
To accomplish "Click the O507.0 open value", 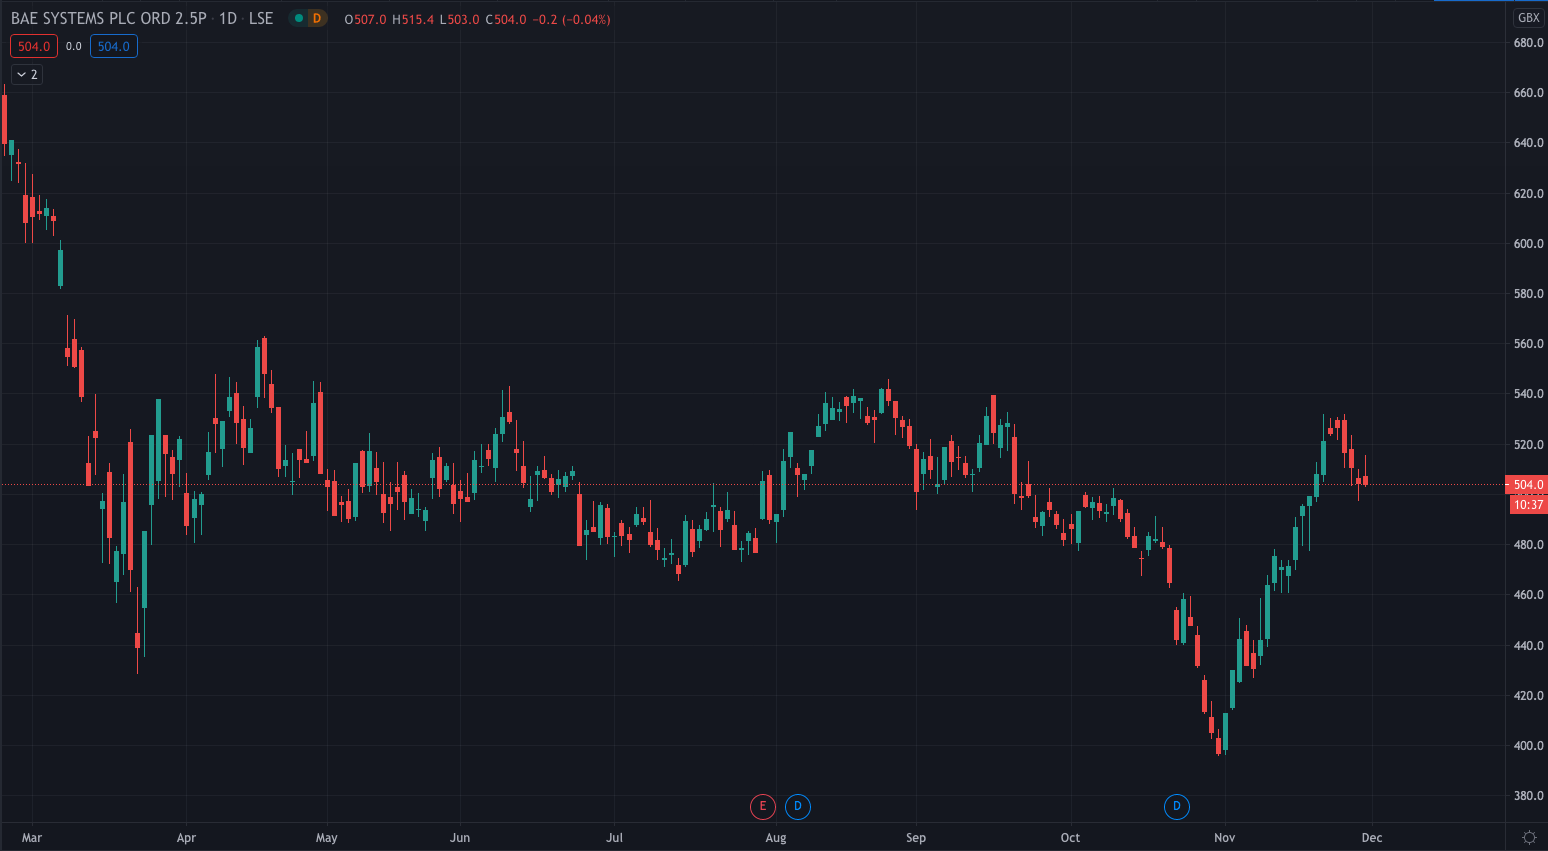I will click(365, 19).
